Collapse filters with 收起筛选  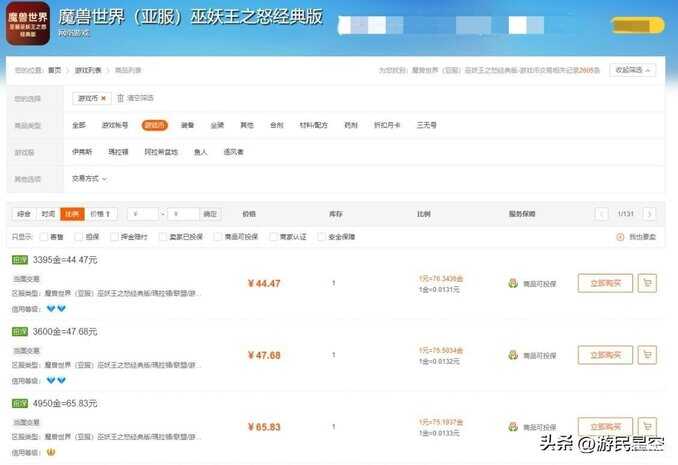633,70
